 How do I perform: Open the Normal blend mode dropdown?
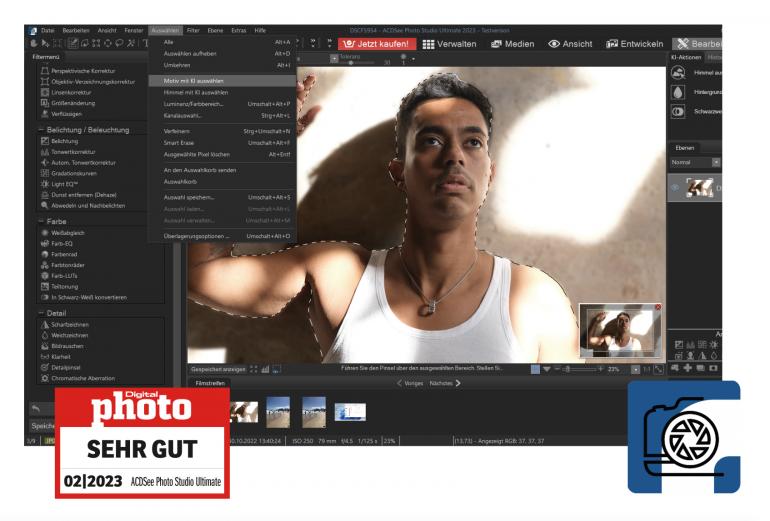695,163
